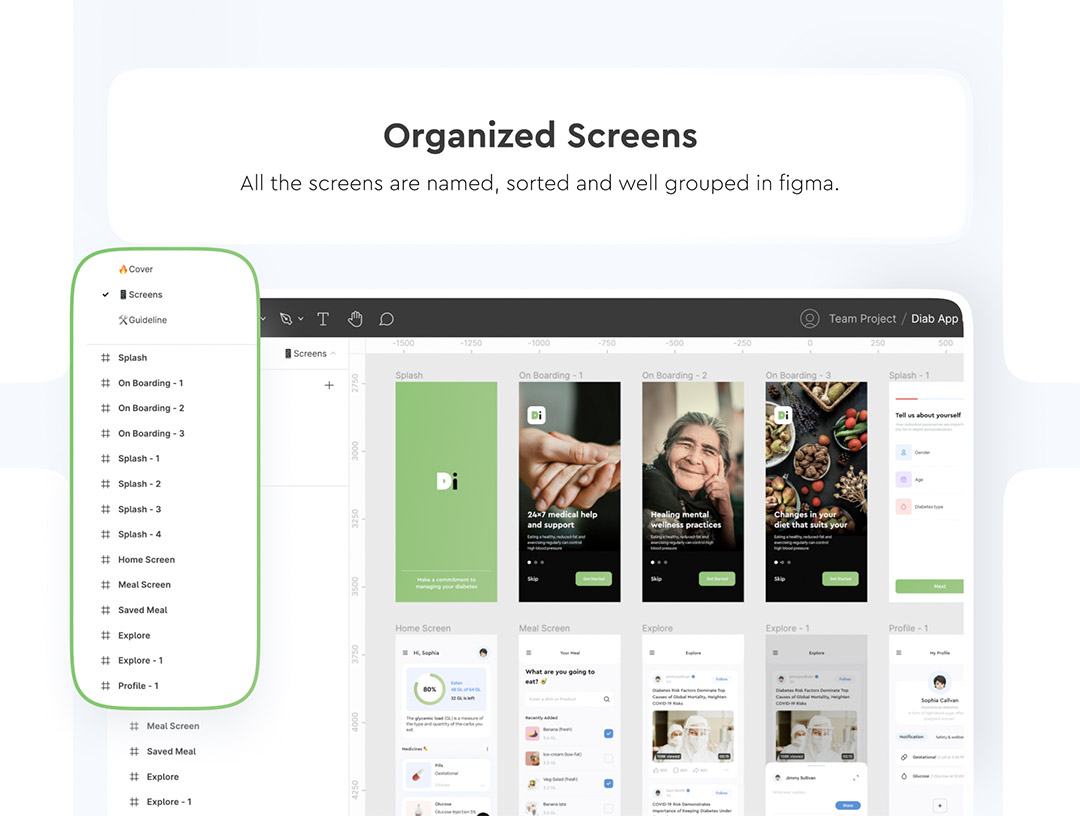Open the Comment tool

tap(386, 319)
